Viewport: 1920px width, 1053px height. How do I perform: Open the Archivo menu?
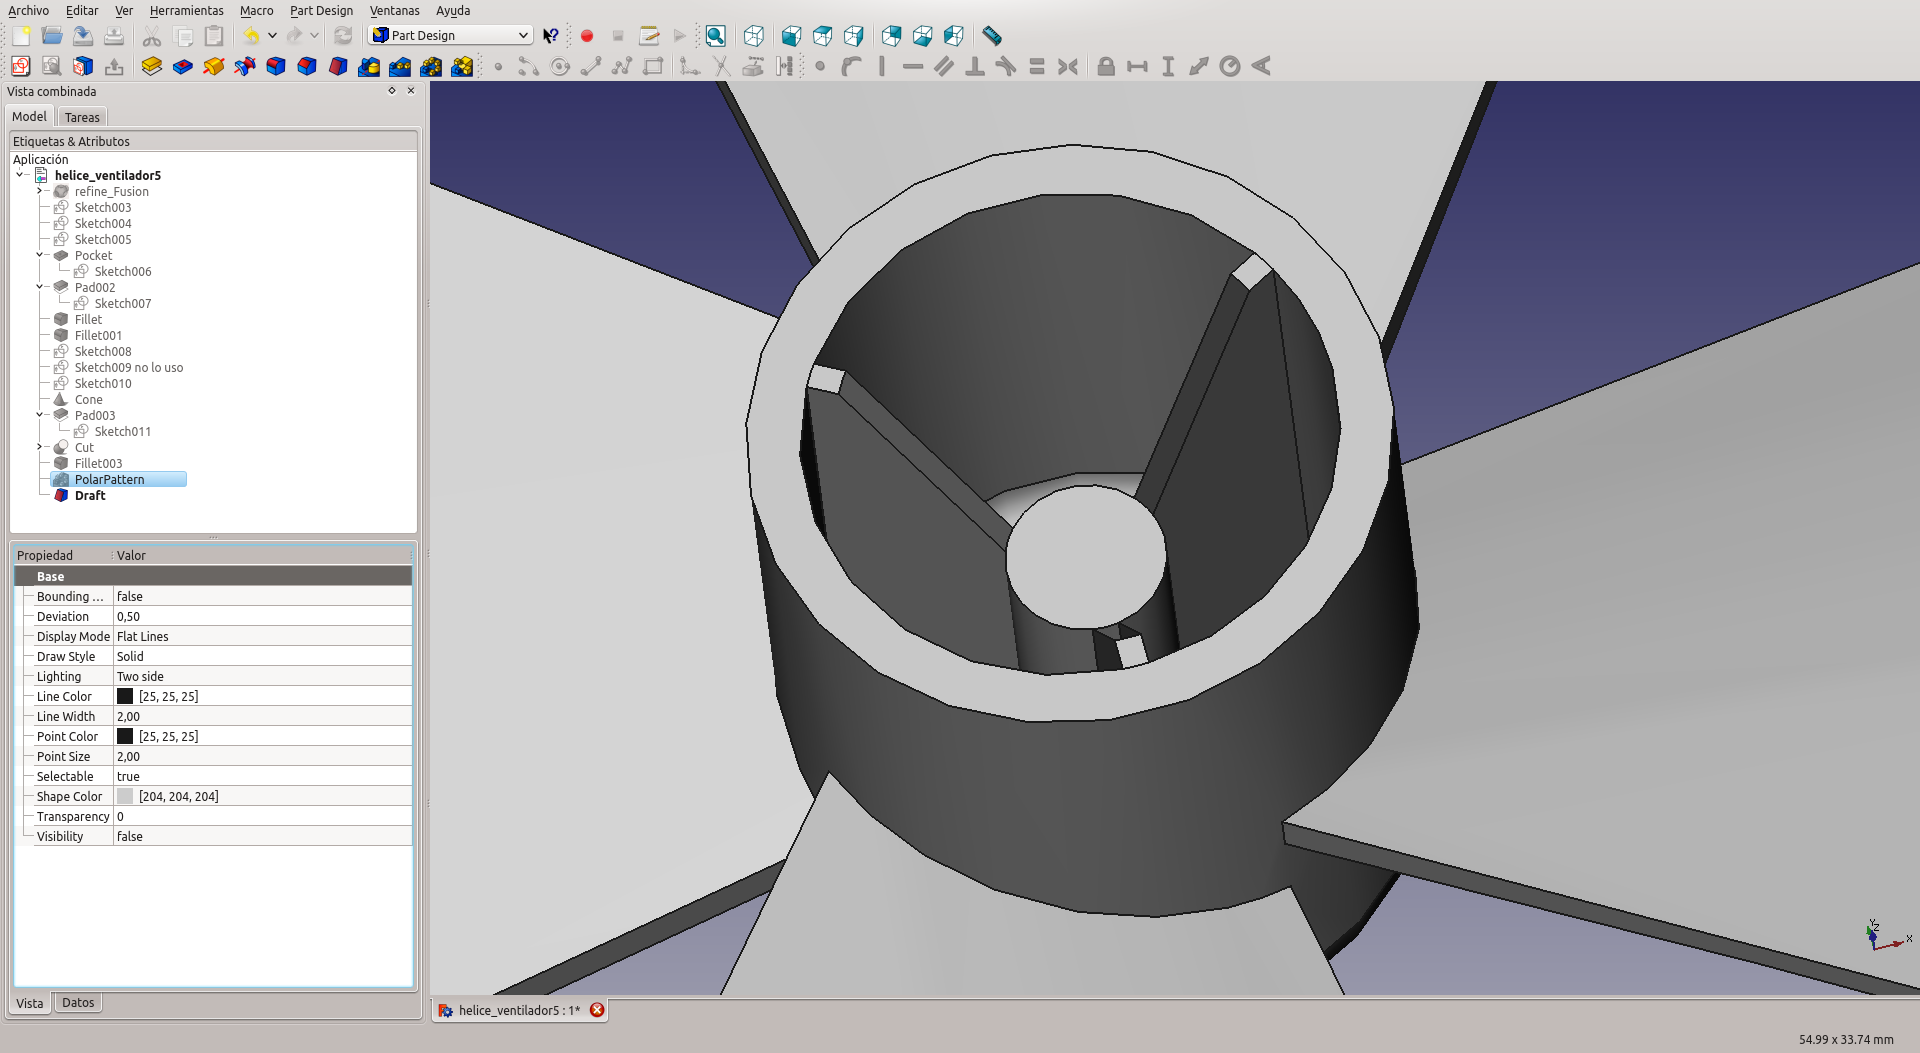pos(28,10)
